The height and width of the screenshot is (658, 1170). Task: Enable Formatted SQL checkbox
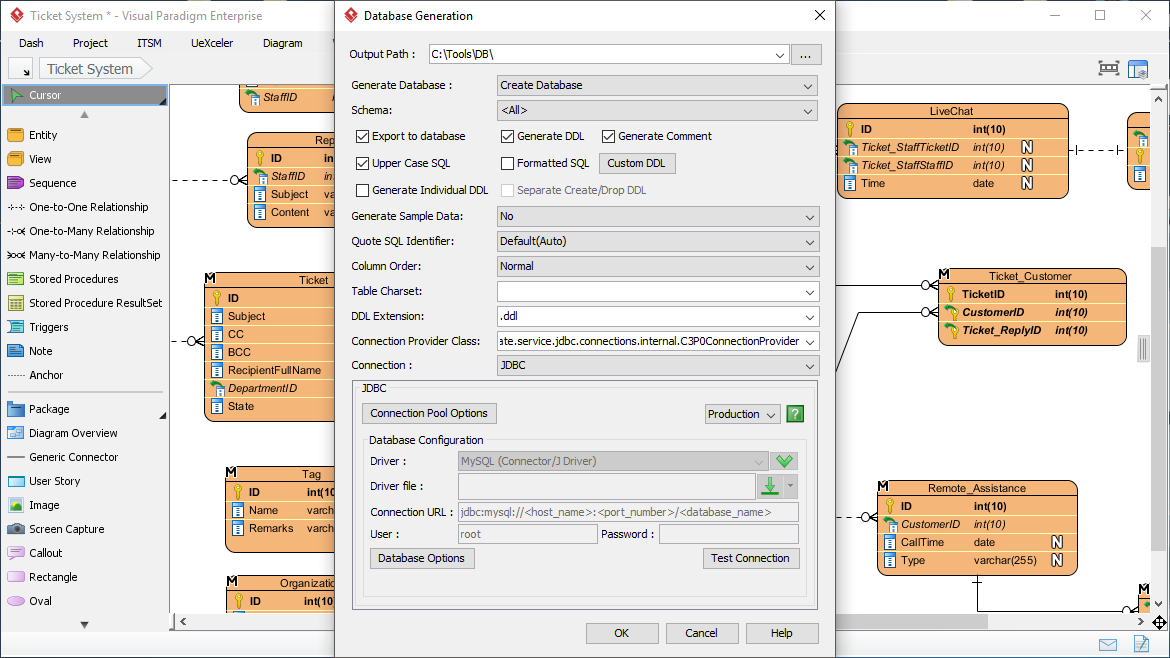click(x=507, y=163)
